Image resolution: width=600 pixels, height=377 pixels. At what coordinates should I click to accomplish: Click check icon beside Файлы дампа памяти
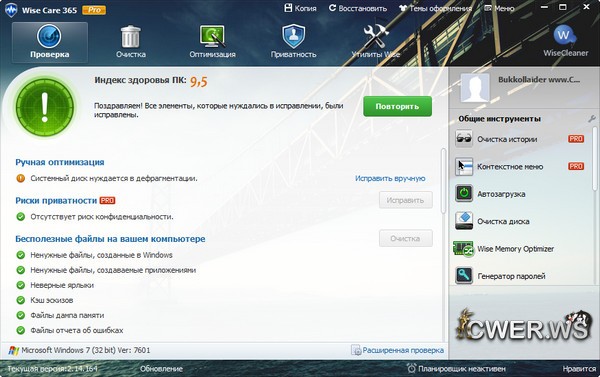point(21,315)
